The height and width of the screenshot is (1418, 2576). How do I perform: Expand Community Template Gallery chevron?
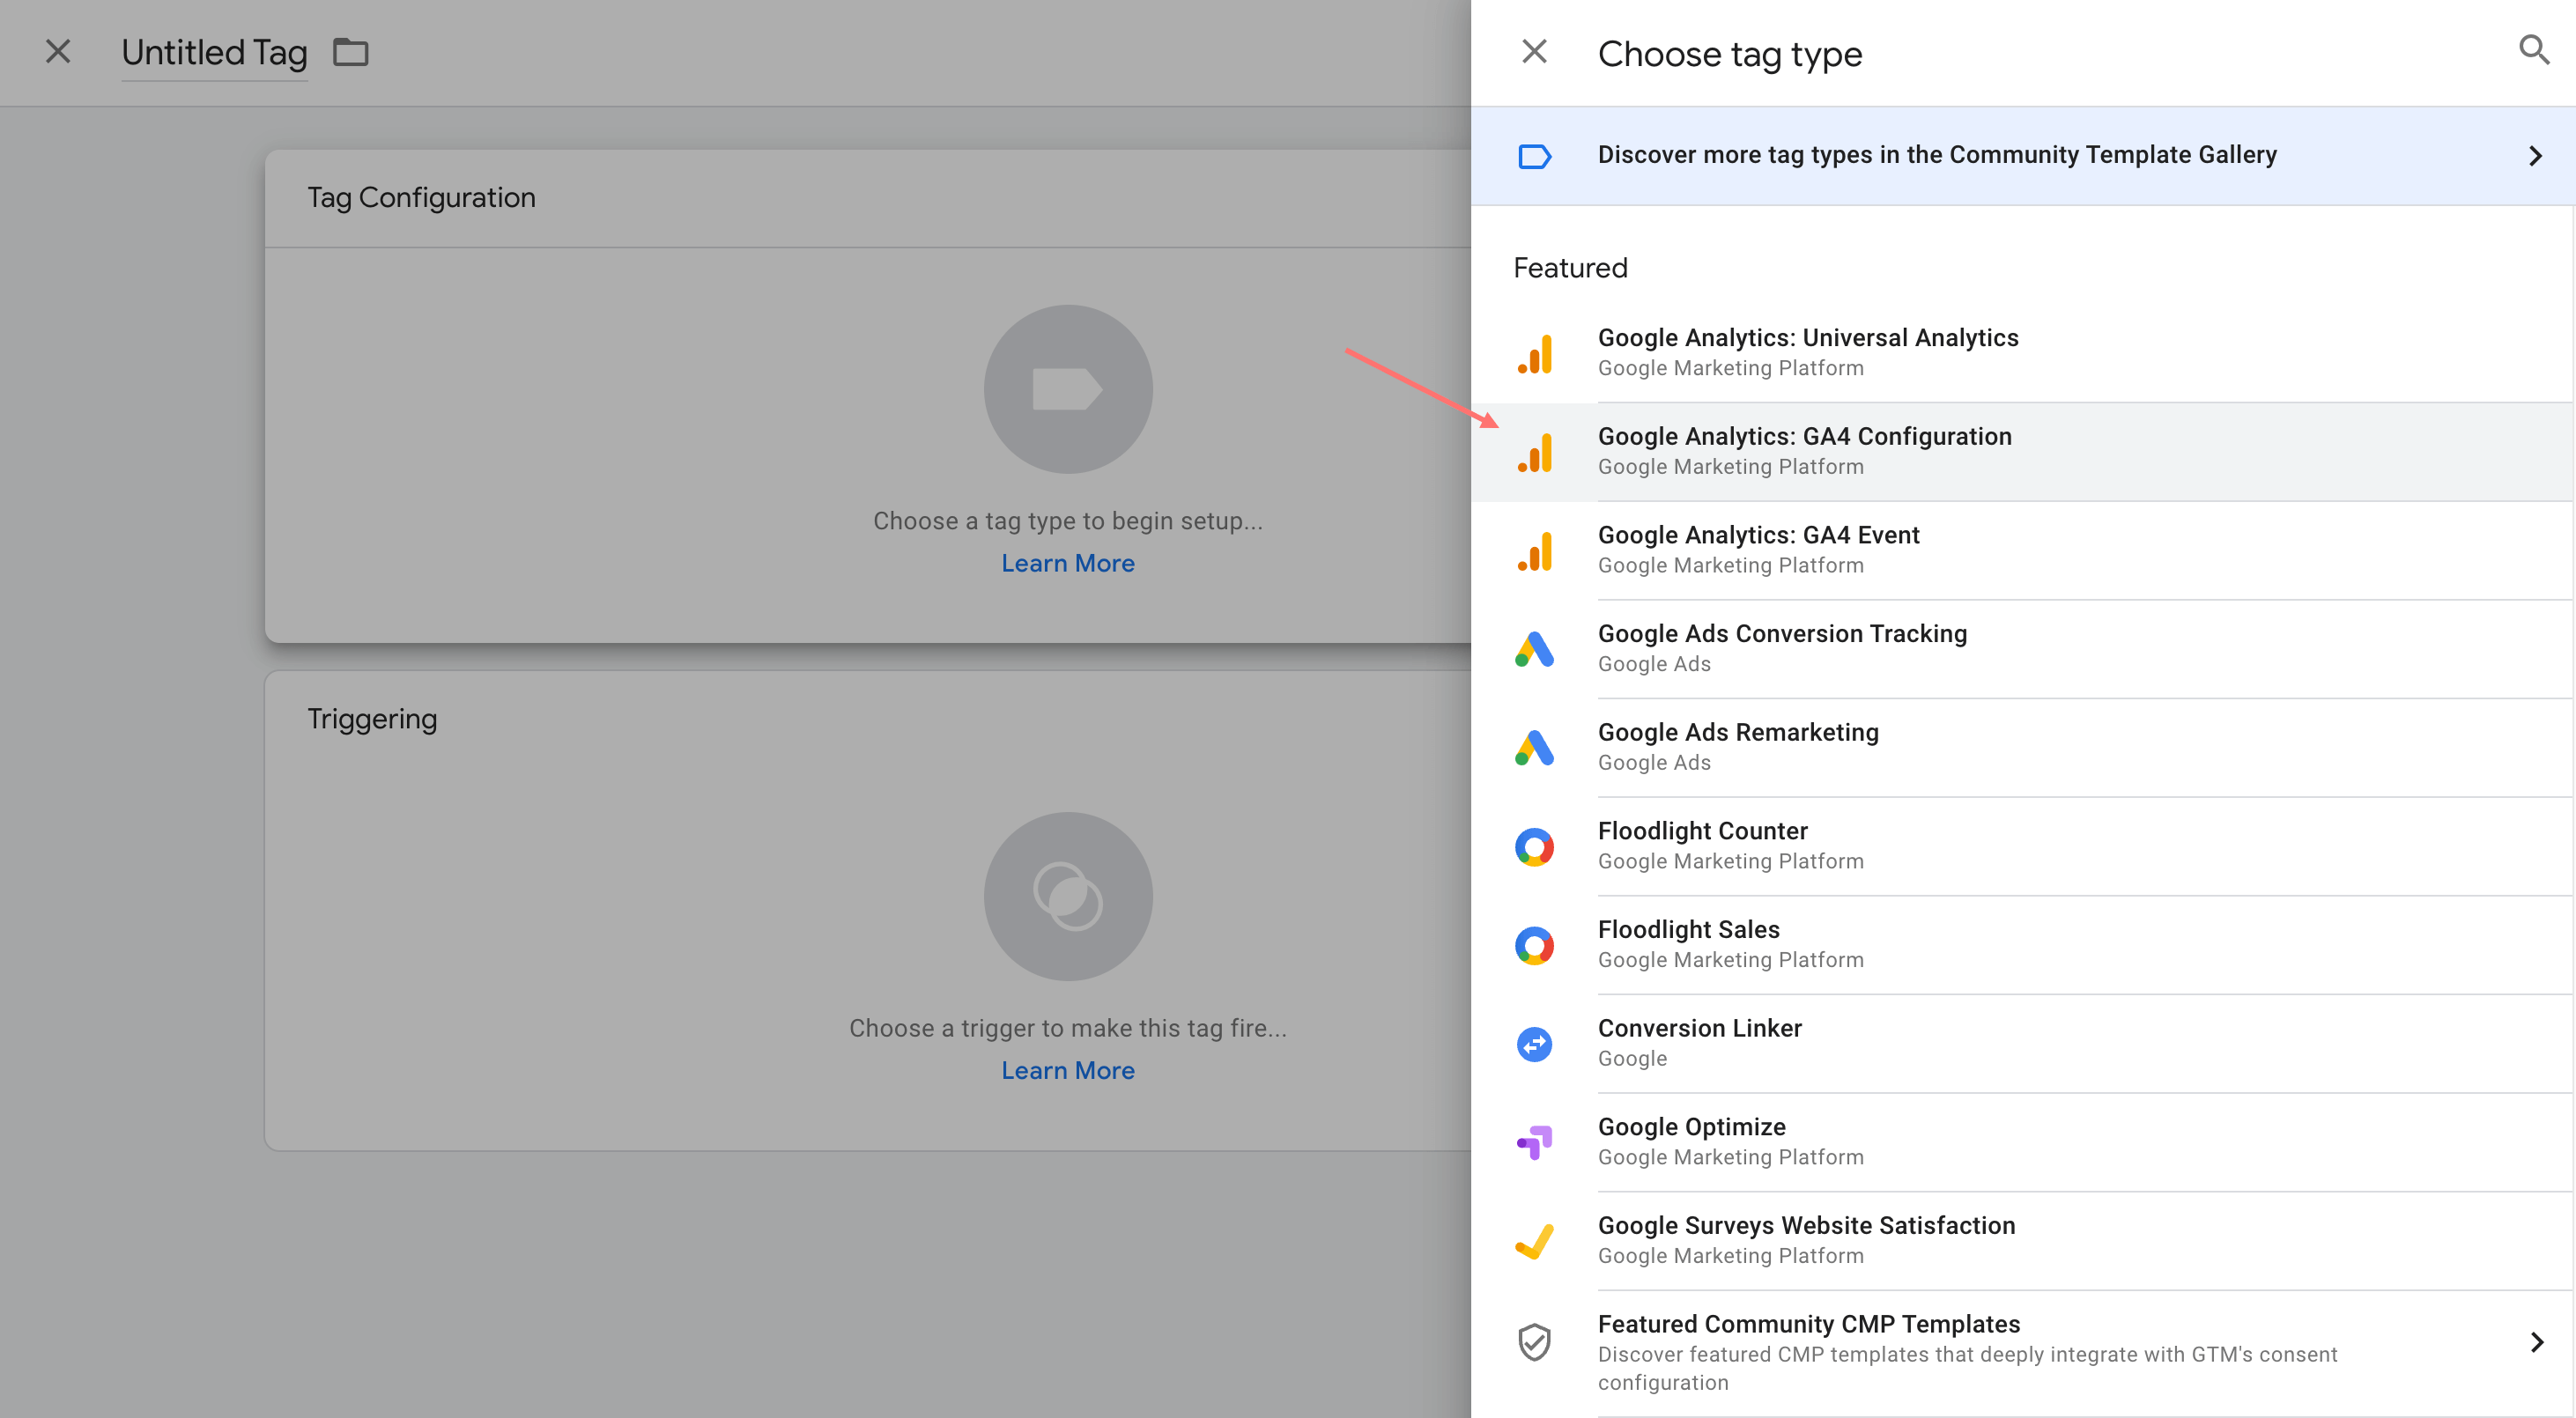(x=2535, y=156)
